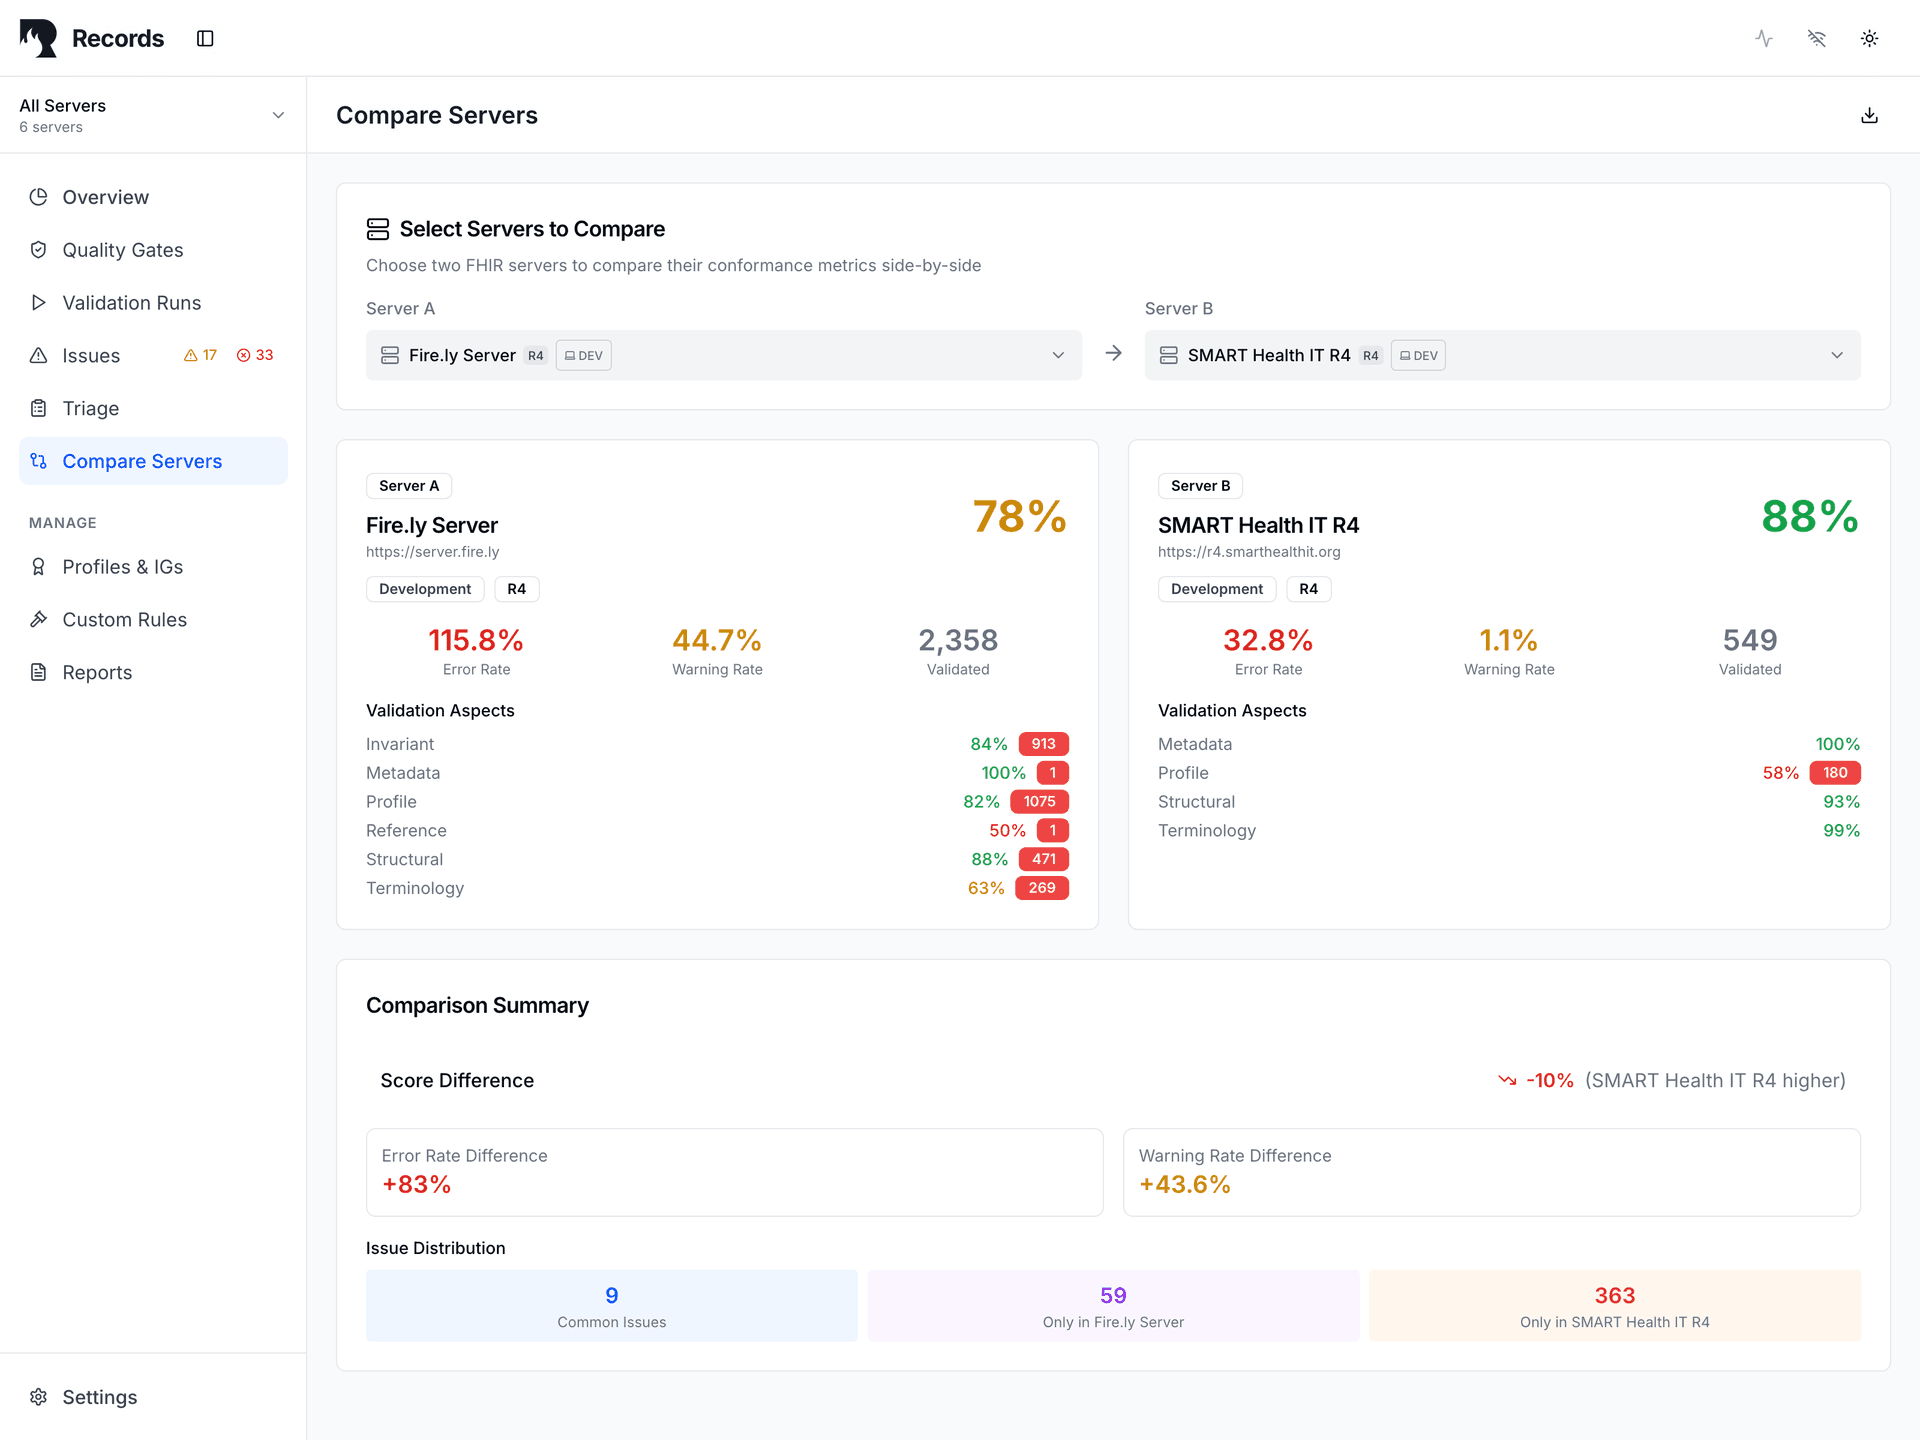
Task: Click the Custom Rules hammer icon
Action: point(39,620)
